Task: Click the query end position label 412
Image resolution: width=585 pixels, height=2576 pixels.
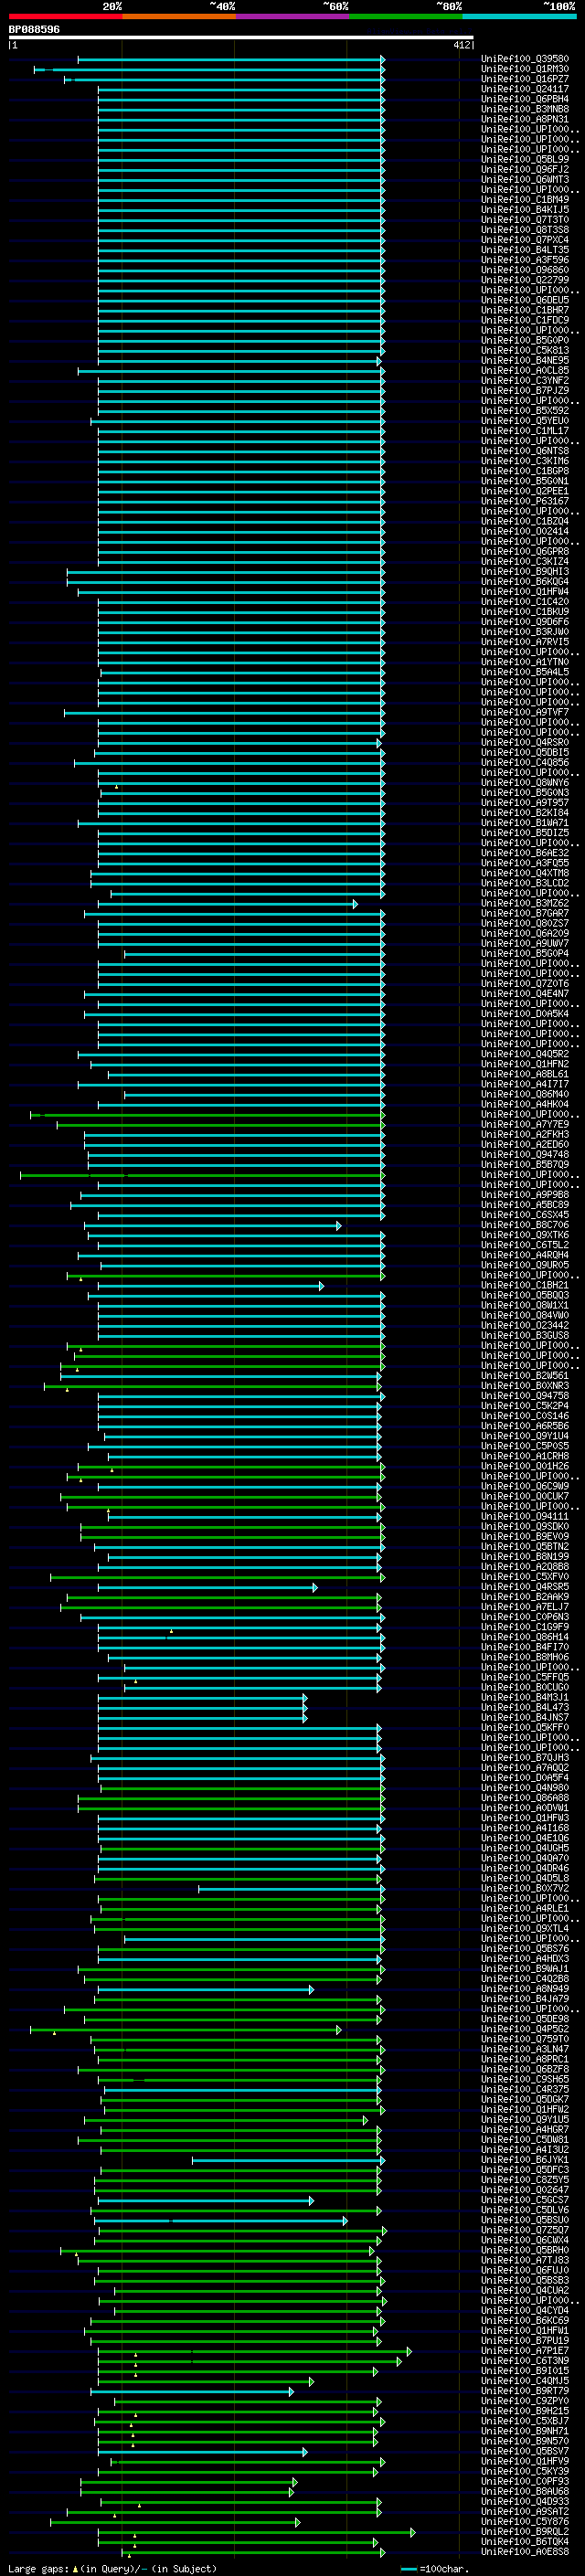Action: coord(461,45)
